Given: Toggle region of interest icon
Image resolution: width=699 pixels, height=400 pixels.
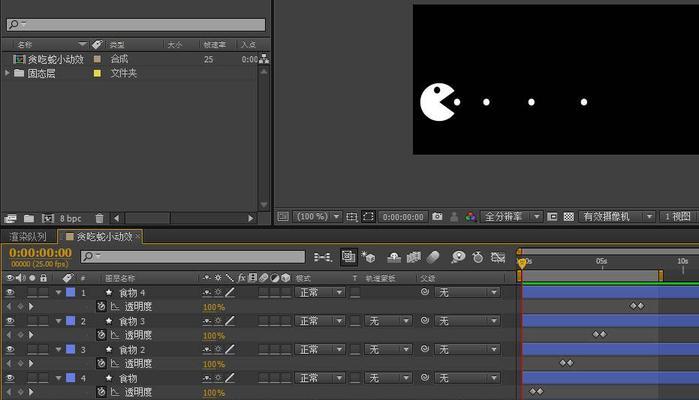Looking at the screenshot, I should [x=552, y=217].
